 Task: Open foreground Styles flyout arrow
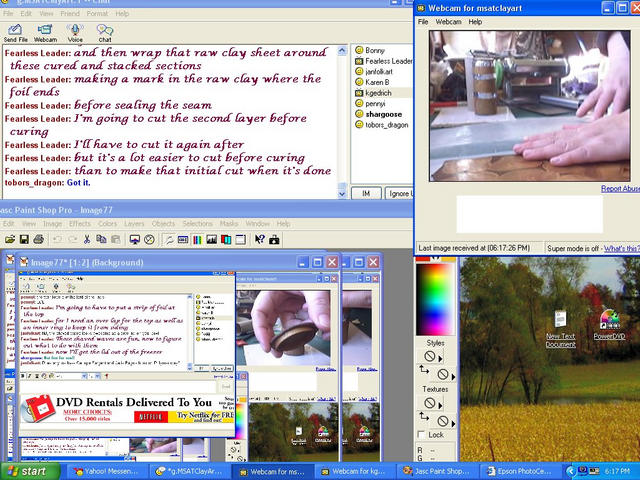[440, 359]
